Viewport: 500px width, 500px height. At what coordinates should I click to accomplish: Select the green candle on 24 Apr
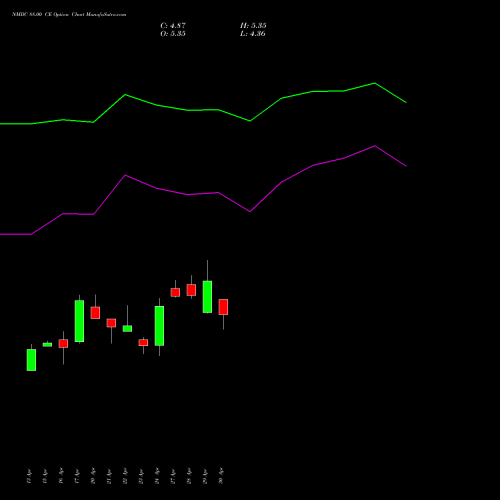(x=159, y=326)
